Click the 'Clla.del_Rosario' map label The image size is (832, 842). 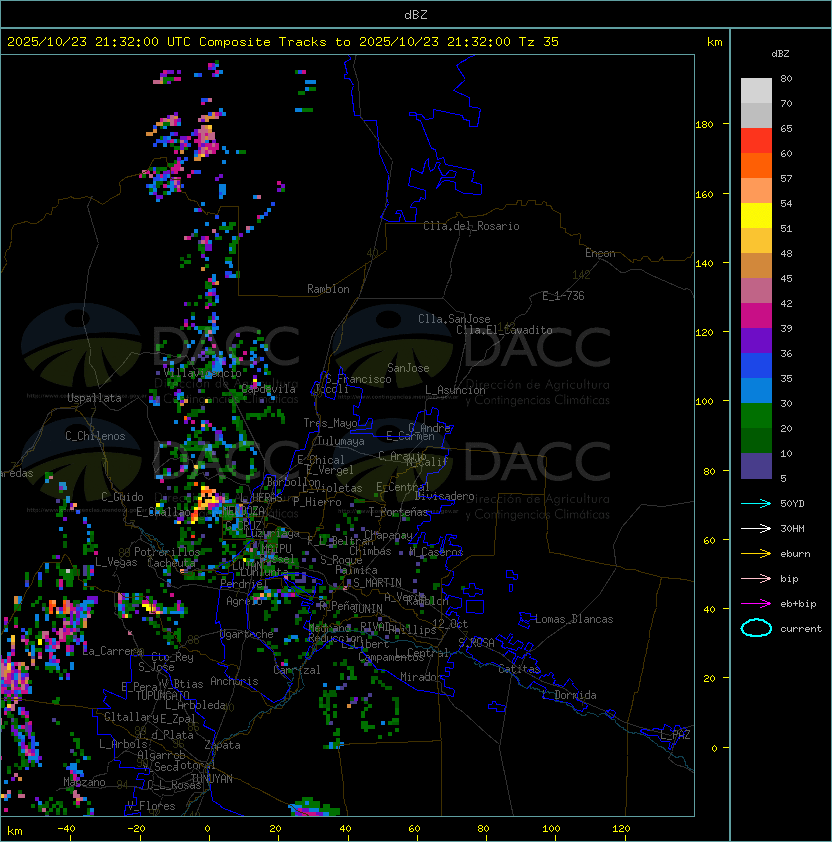[x=471, y=226]
